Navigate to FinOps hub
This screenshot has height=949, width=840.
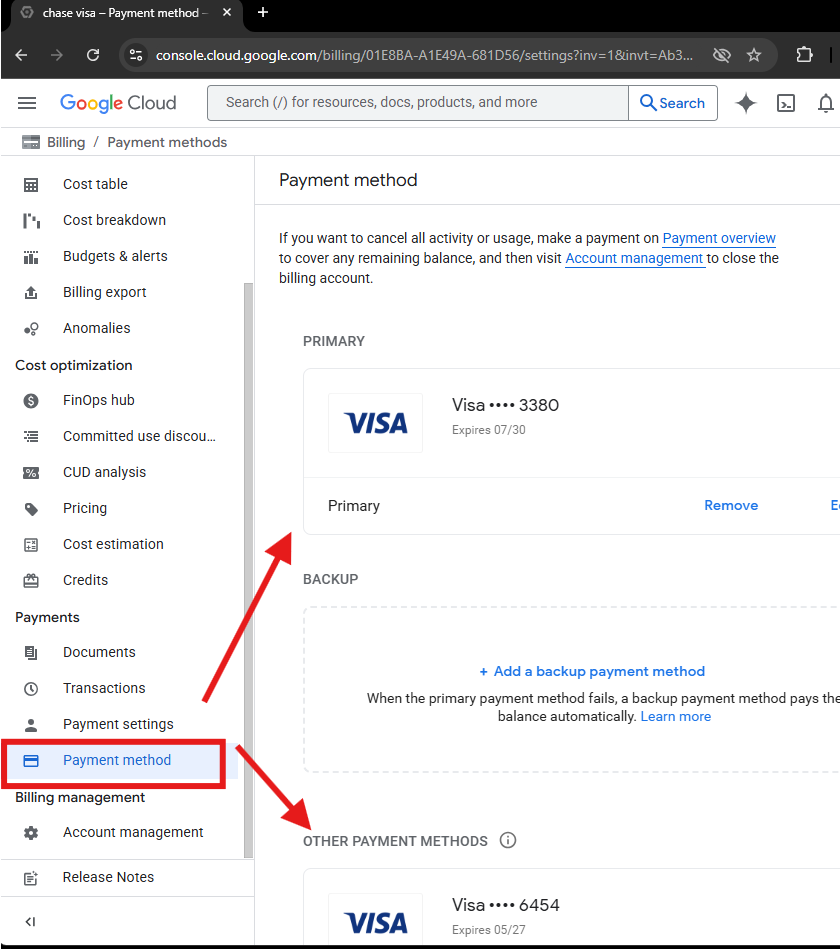click(x=99, y=401)
